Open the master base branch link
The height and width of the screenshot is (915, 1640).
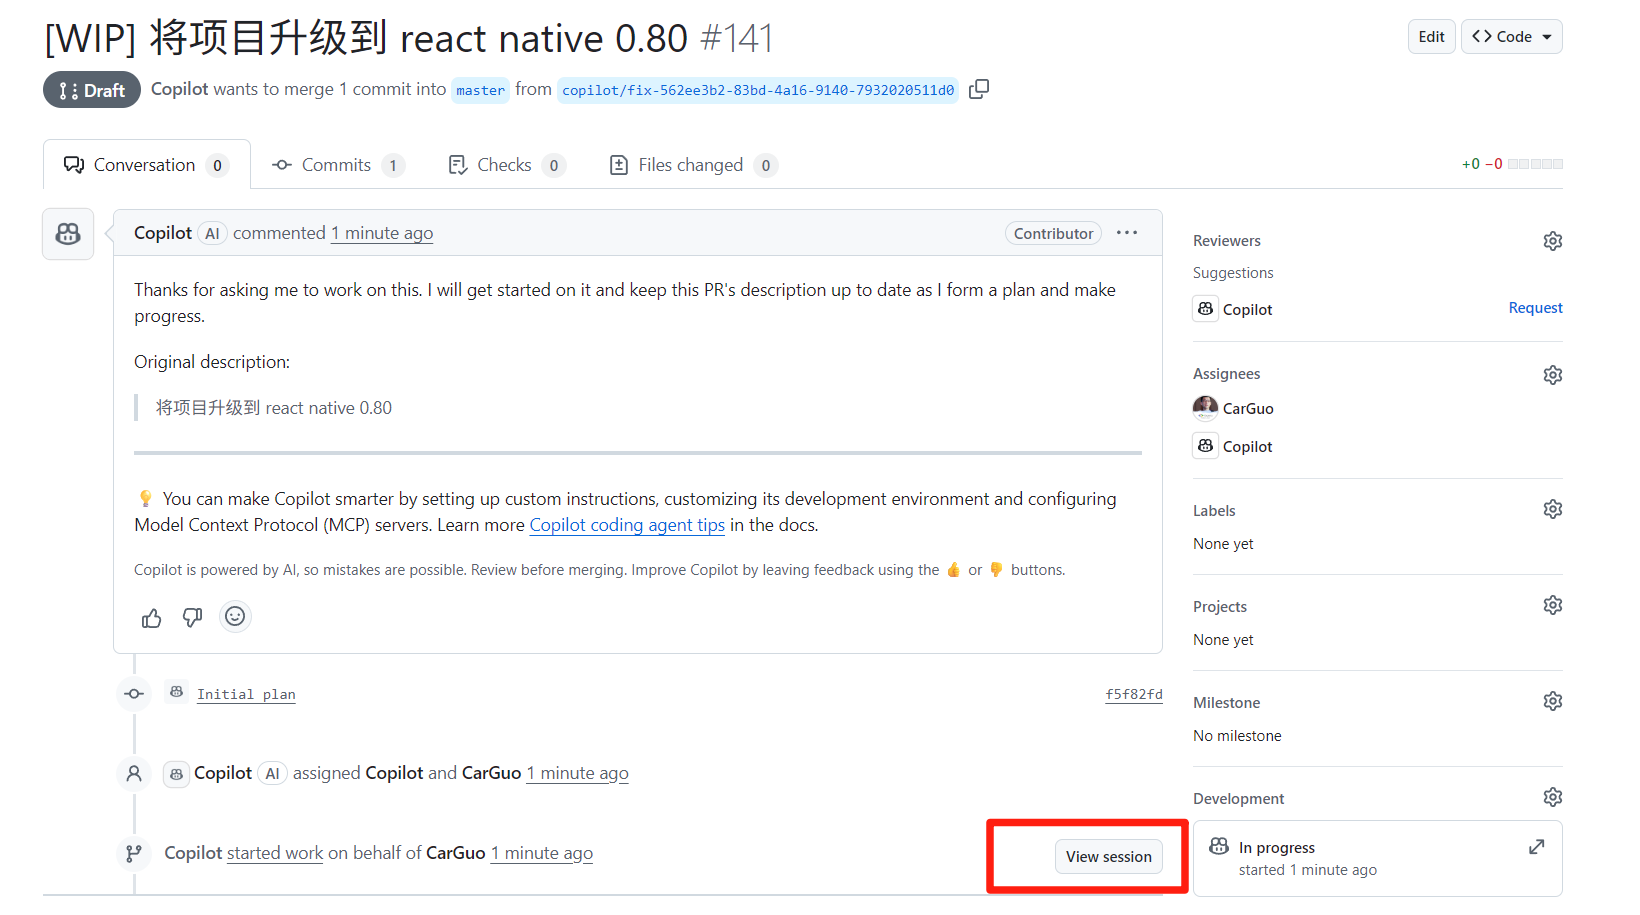(480, 90)
